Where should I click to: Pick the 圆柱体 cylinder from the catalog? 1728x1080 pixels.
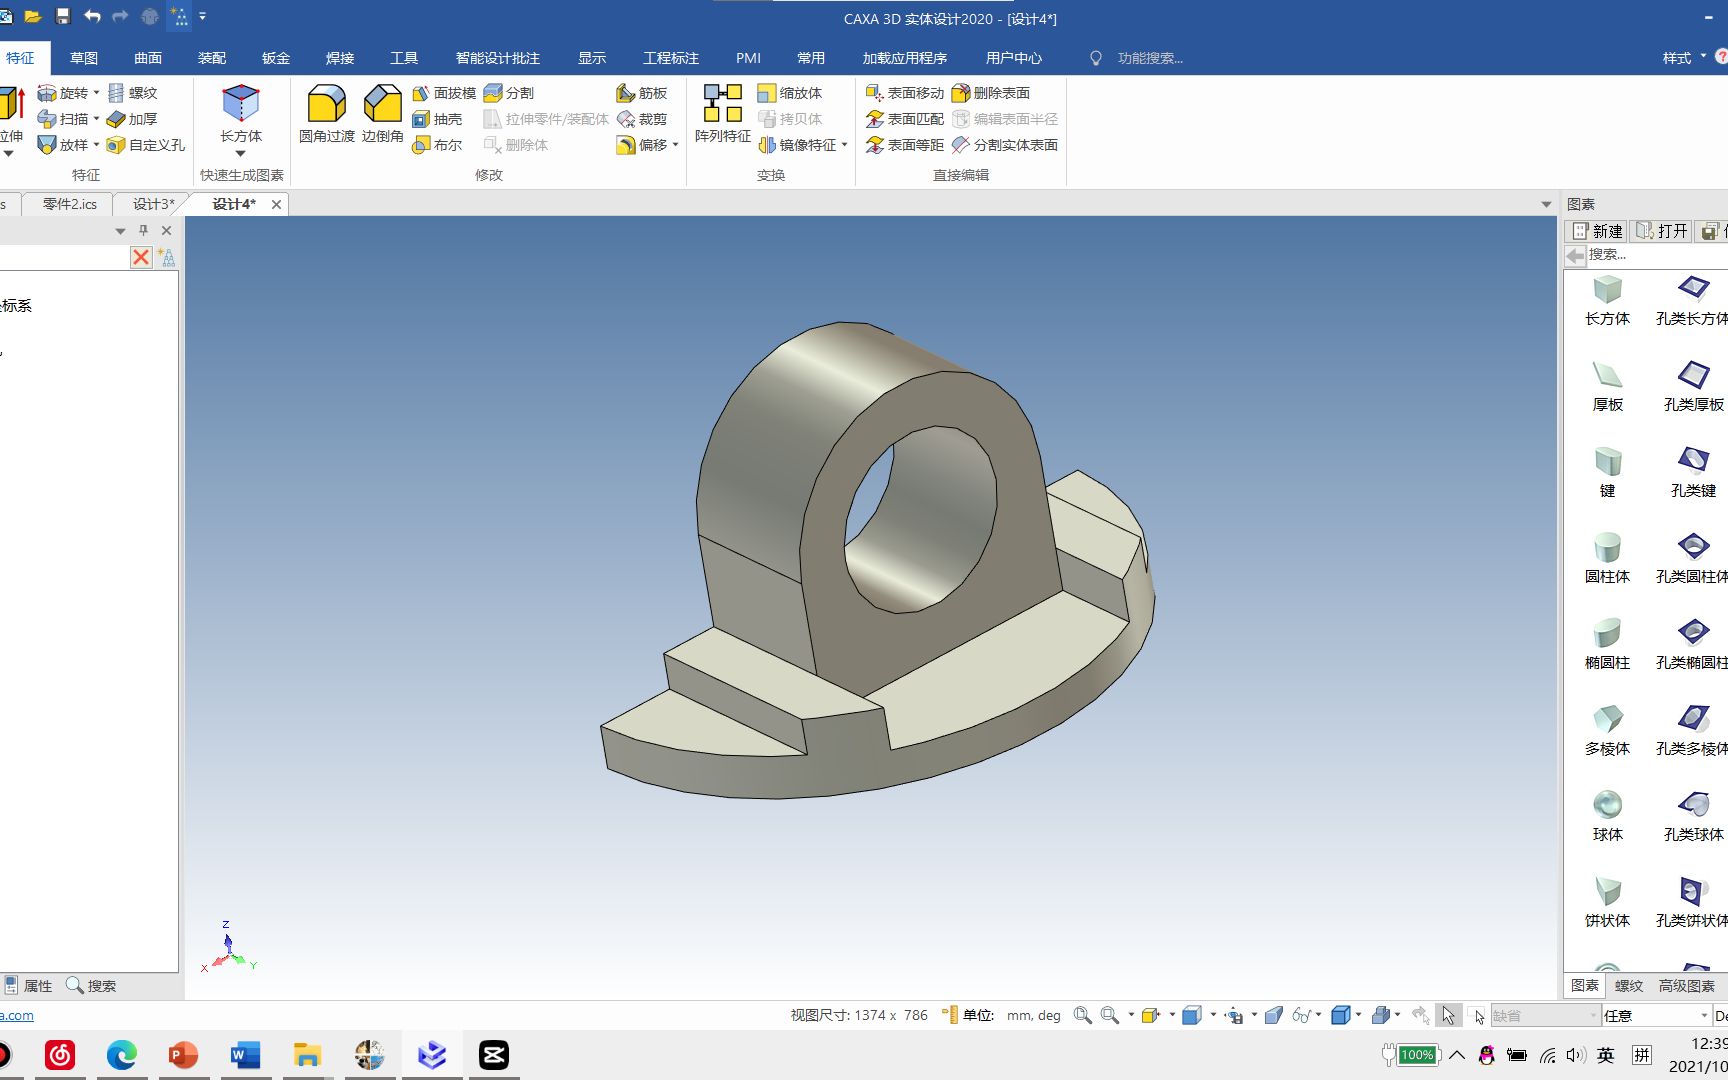1607,558
